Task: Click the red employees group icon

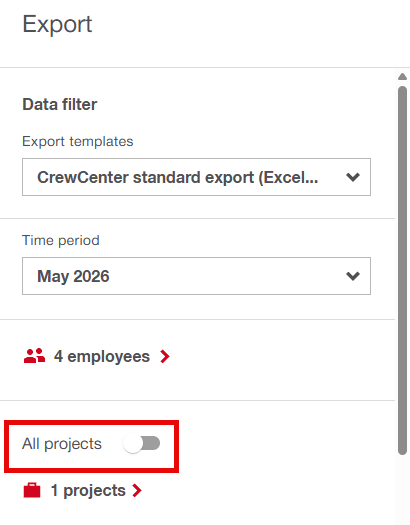Action: [34, 356]
